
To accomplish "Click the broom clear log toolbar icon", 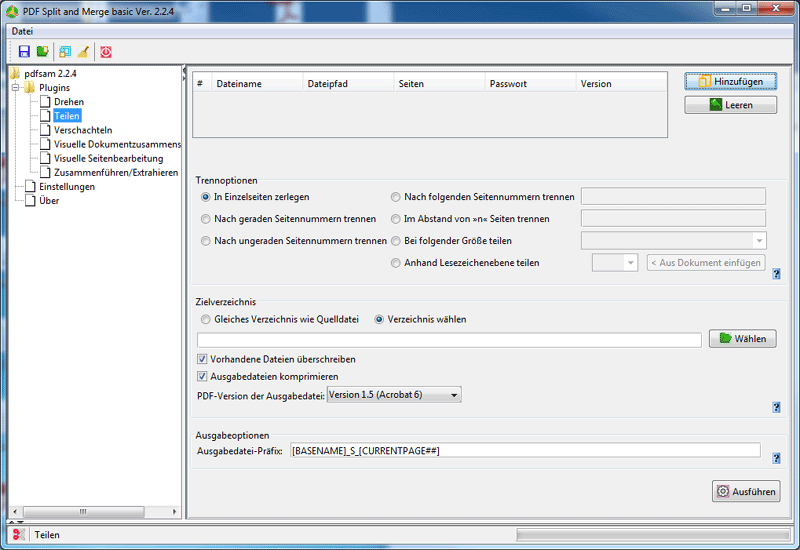I will pyautogui.click(x=83, y=52).
